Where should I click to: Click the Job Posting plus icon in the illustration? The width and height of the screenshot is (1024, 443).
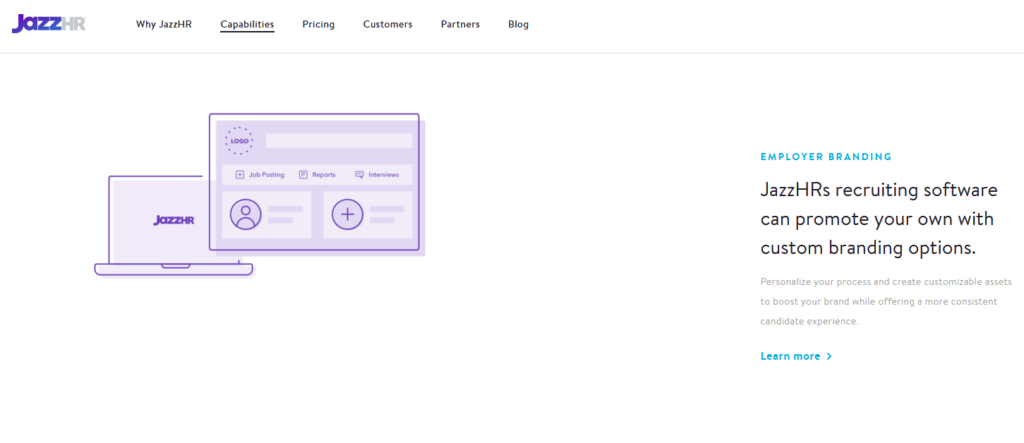tap(240, 174)
